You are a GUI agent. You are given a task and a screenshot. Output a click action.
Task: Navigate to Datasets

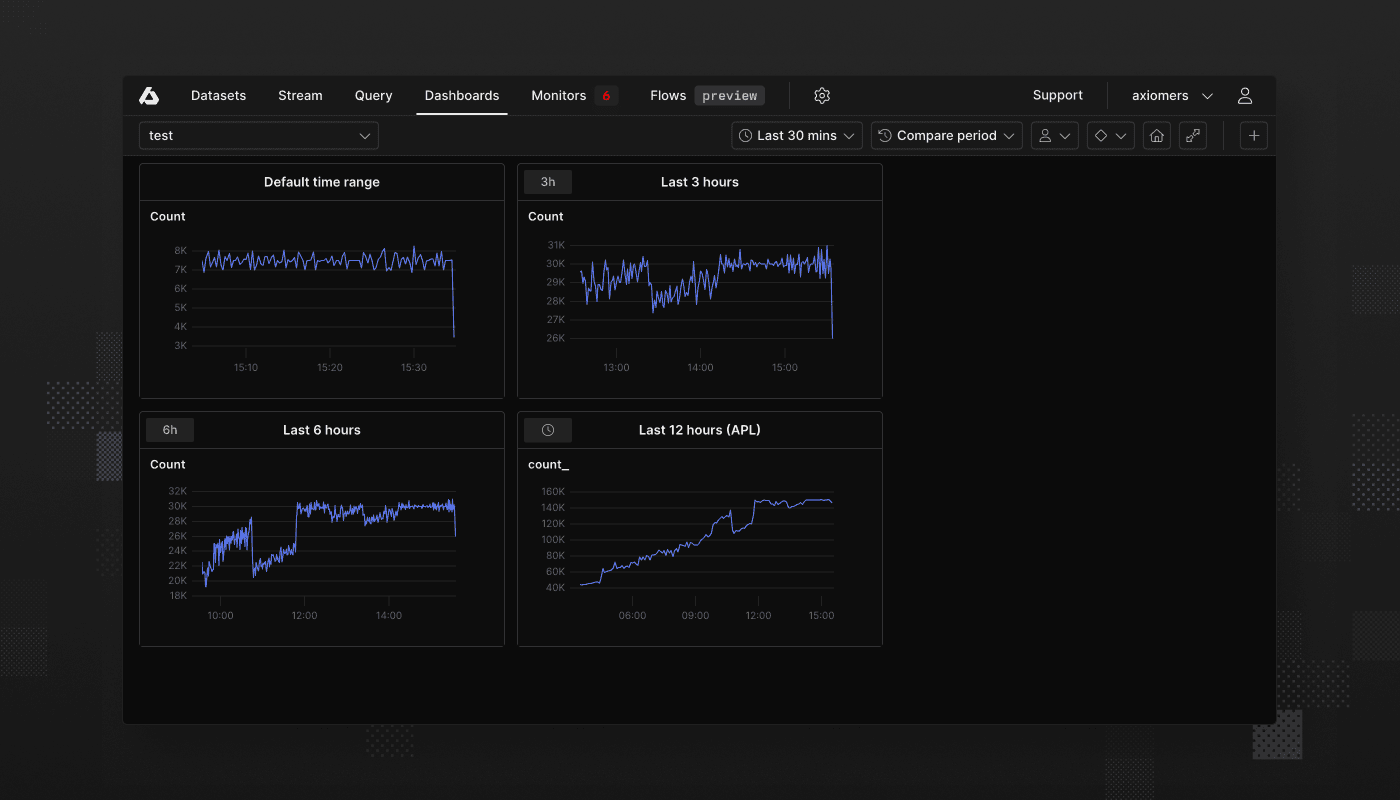(x=218, y=95)
